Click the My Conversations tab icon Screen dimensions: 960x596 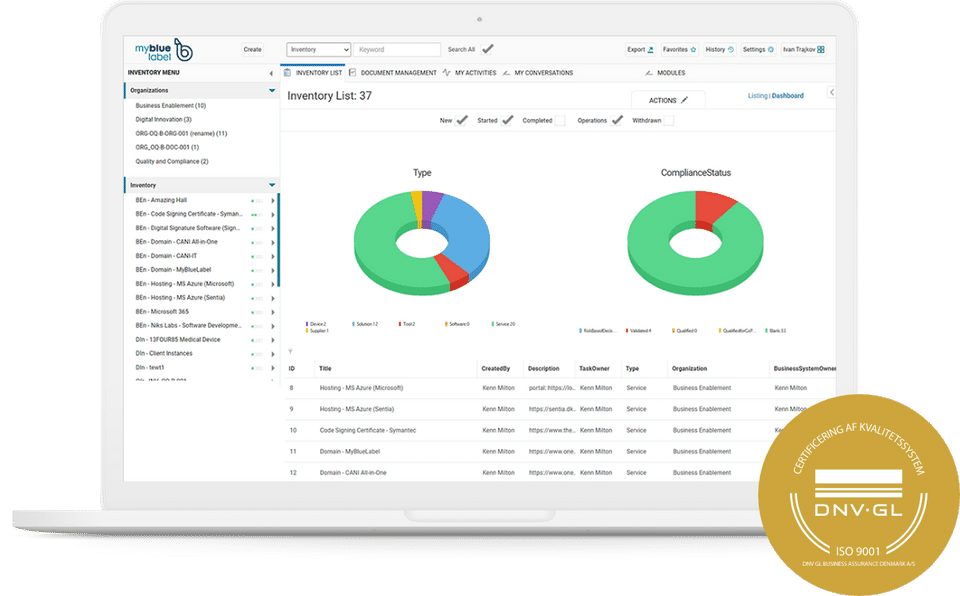[x=506, y=73]
